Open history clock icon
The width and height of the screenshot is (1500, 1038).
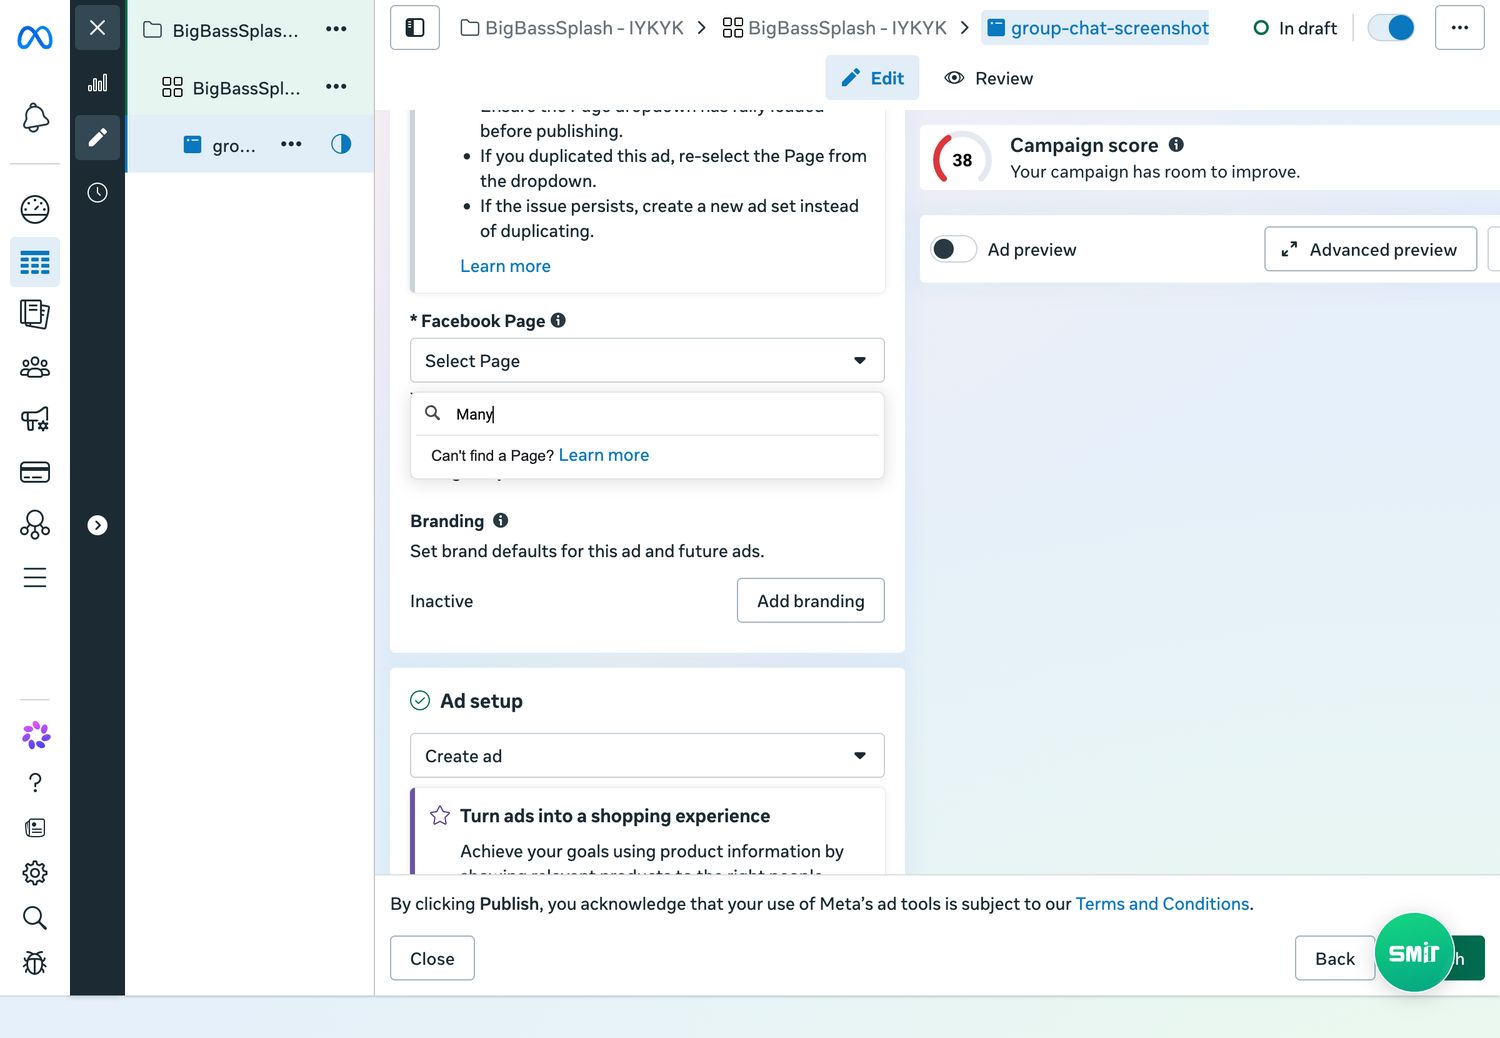(97, 192)
